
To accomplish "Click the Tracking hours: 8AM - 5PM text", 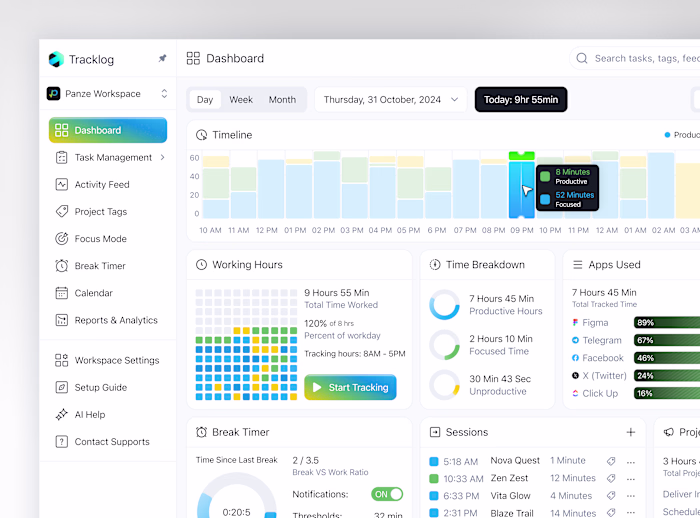I will pyautogui.click(x=355, y=354).
